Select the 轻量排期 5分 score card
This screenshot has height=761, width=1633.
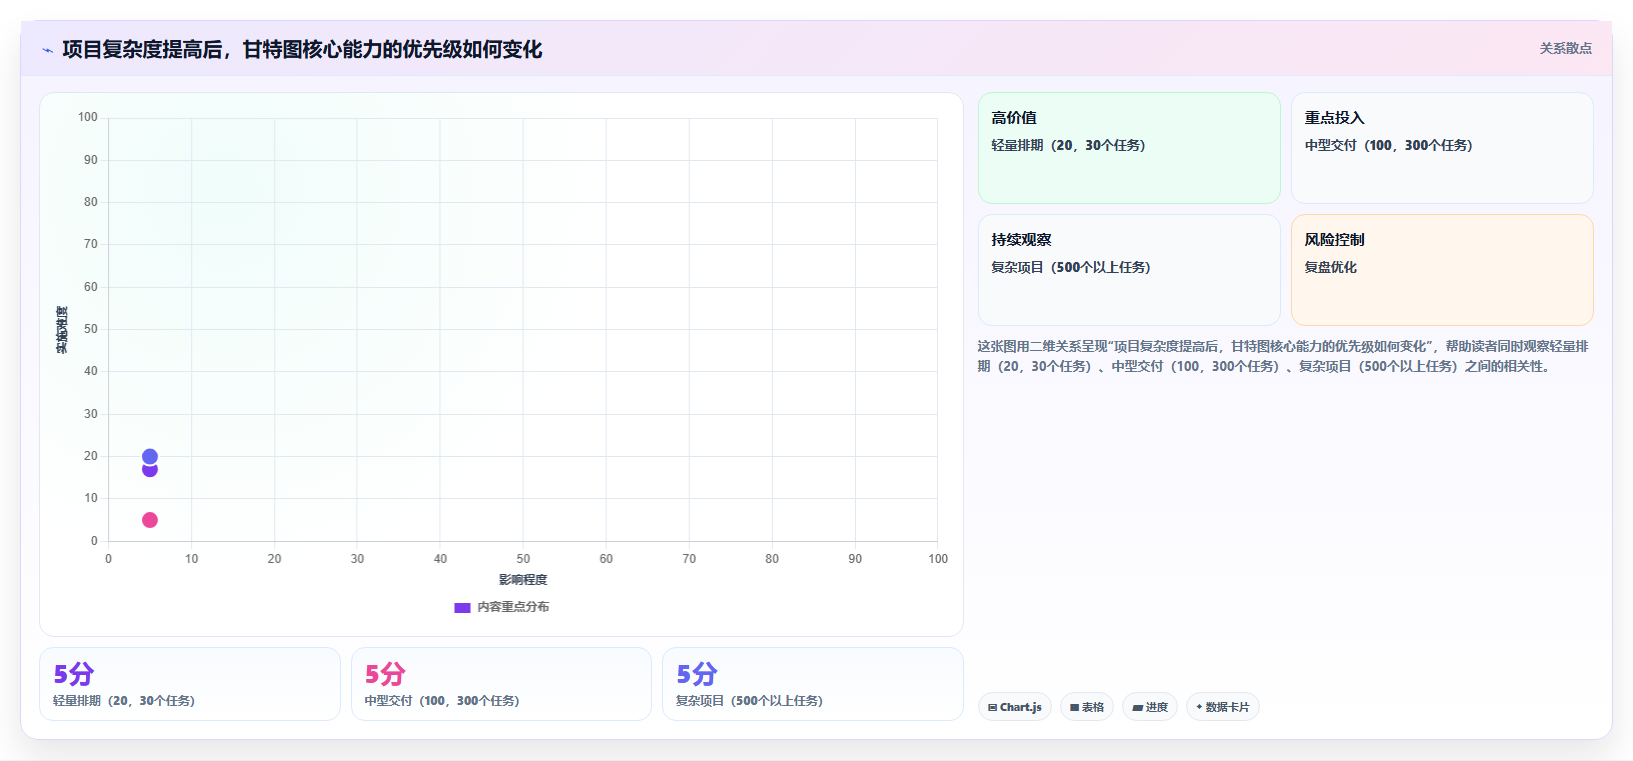[x=190, y=684]
